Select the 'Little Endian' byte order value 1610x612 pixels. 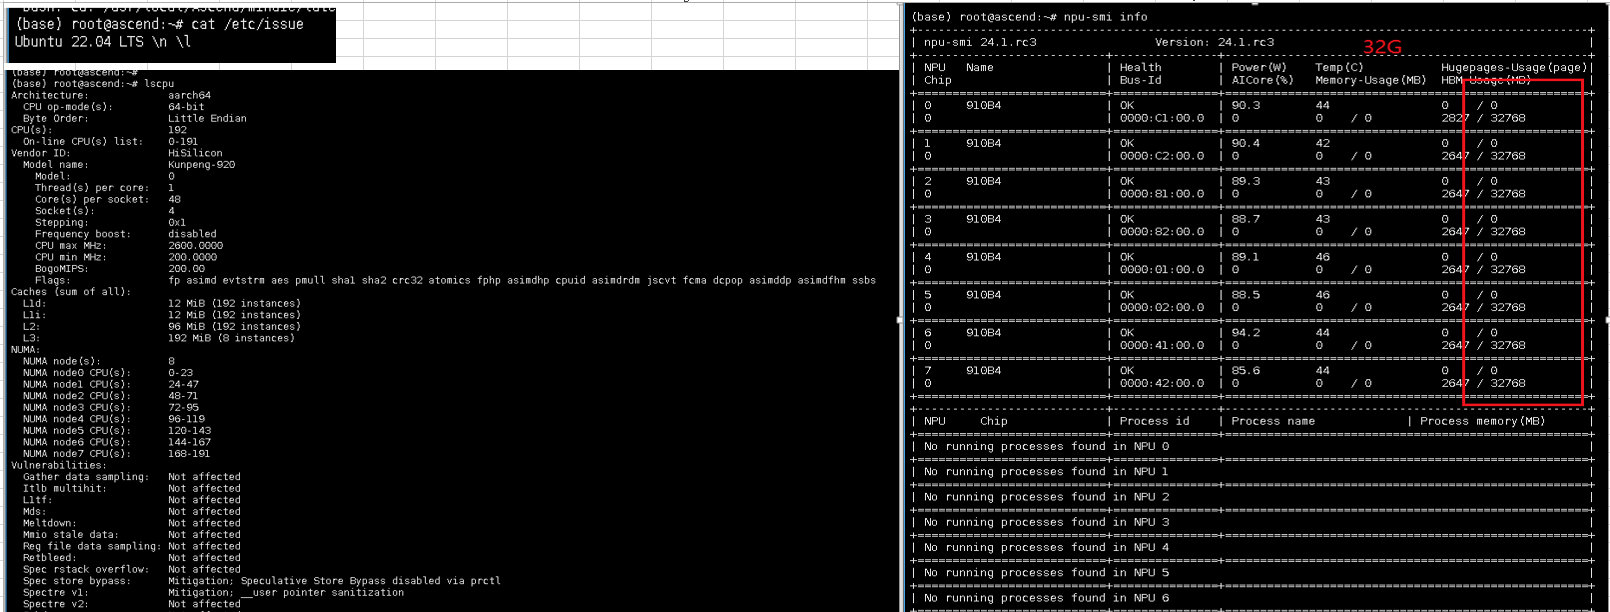tap(207, 118)
